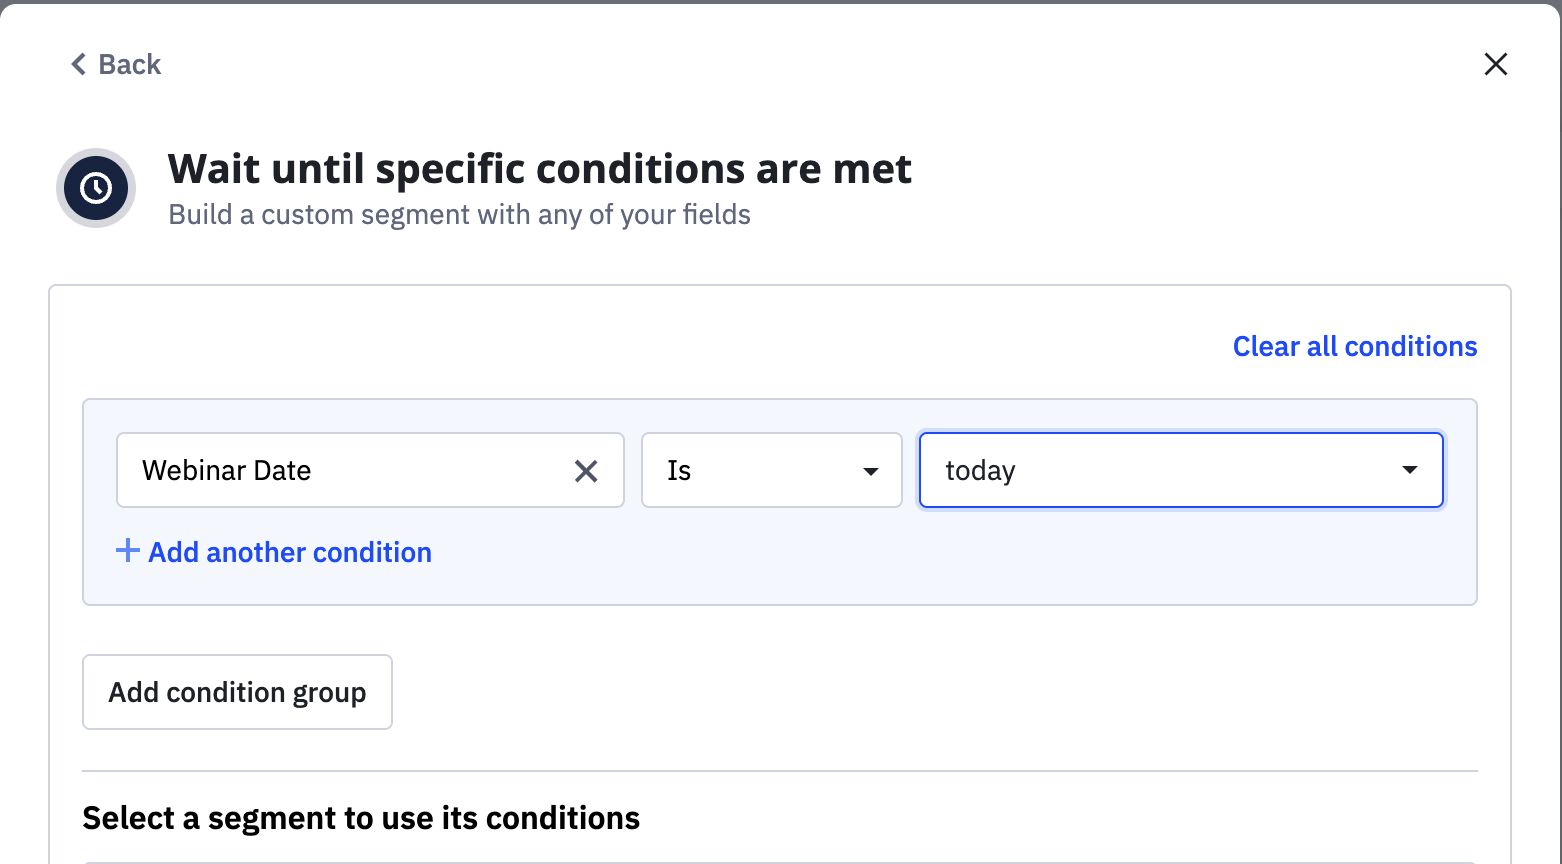This screenshot has width=1562, height=864.
Task: Click the 'Is' text in the operator box
Action: pos(679,470)
